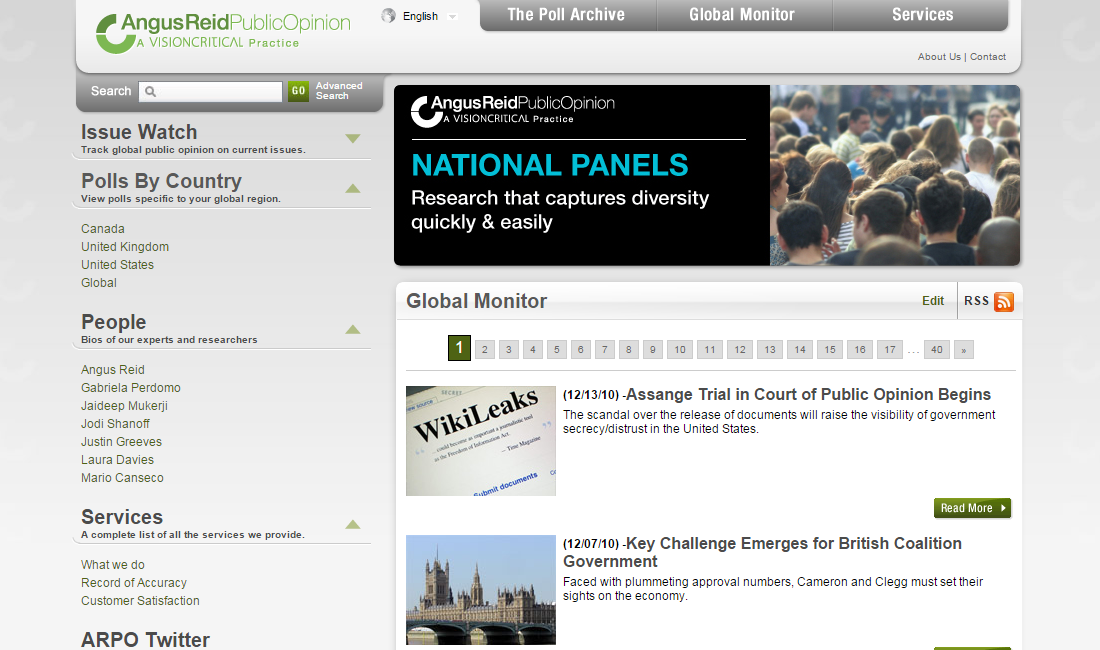1100x650 pixels.
Task: Collapse the Services sidebar section
Action: 353,524
